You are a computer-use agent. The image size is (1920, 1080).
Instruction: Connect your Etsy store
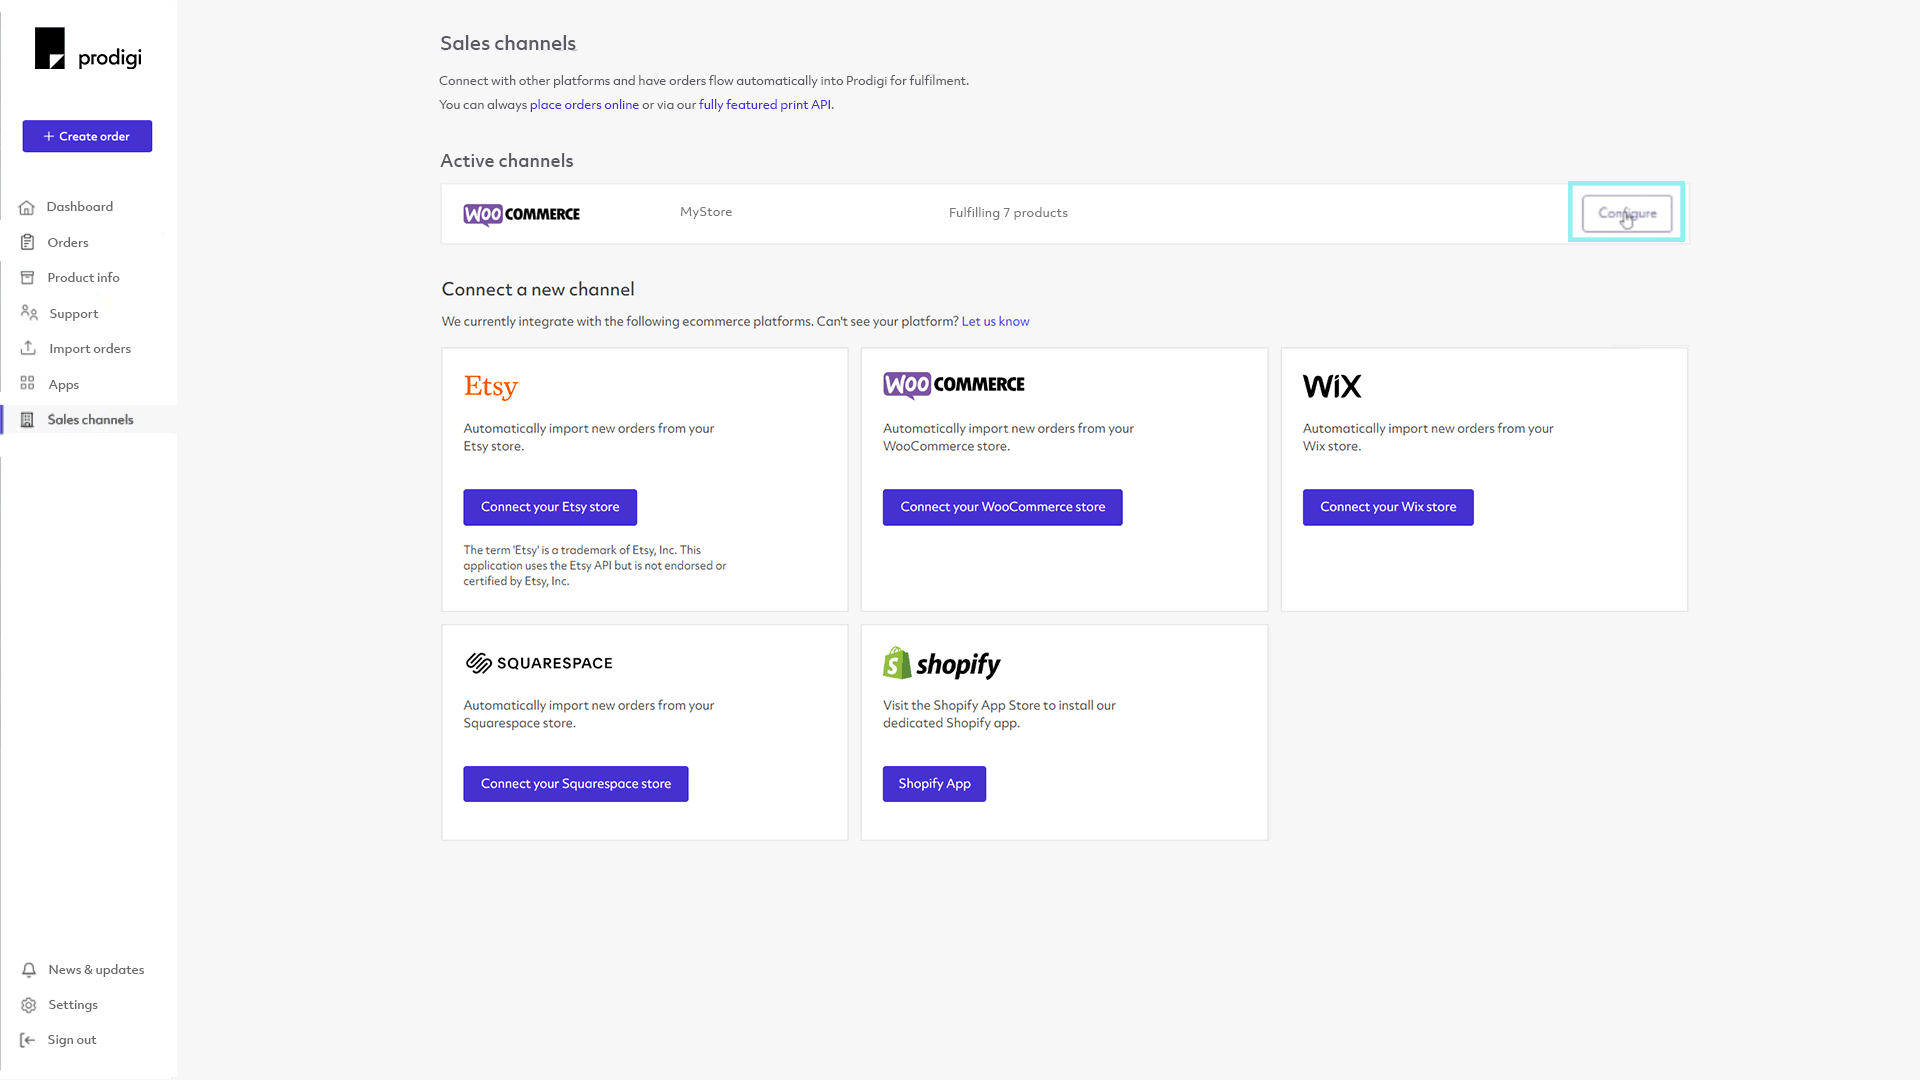pos(550,506)
